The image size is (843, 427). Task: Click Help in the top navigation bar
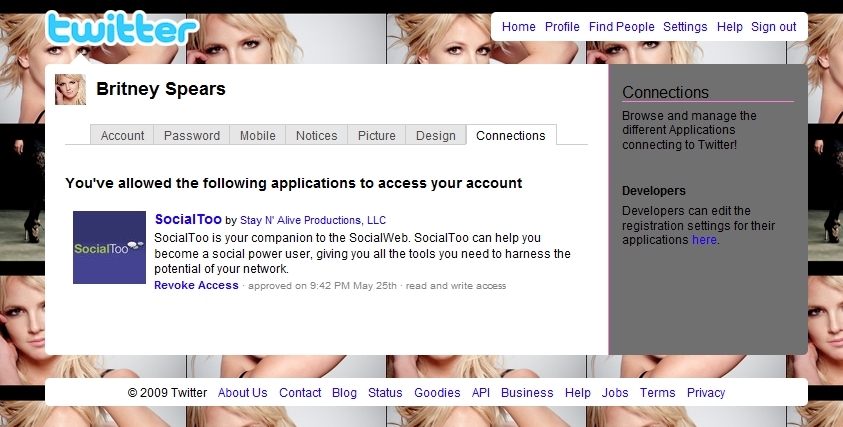[730, 27]
